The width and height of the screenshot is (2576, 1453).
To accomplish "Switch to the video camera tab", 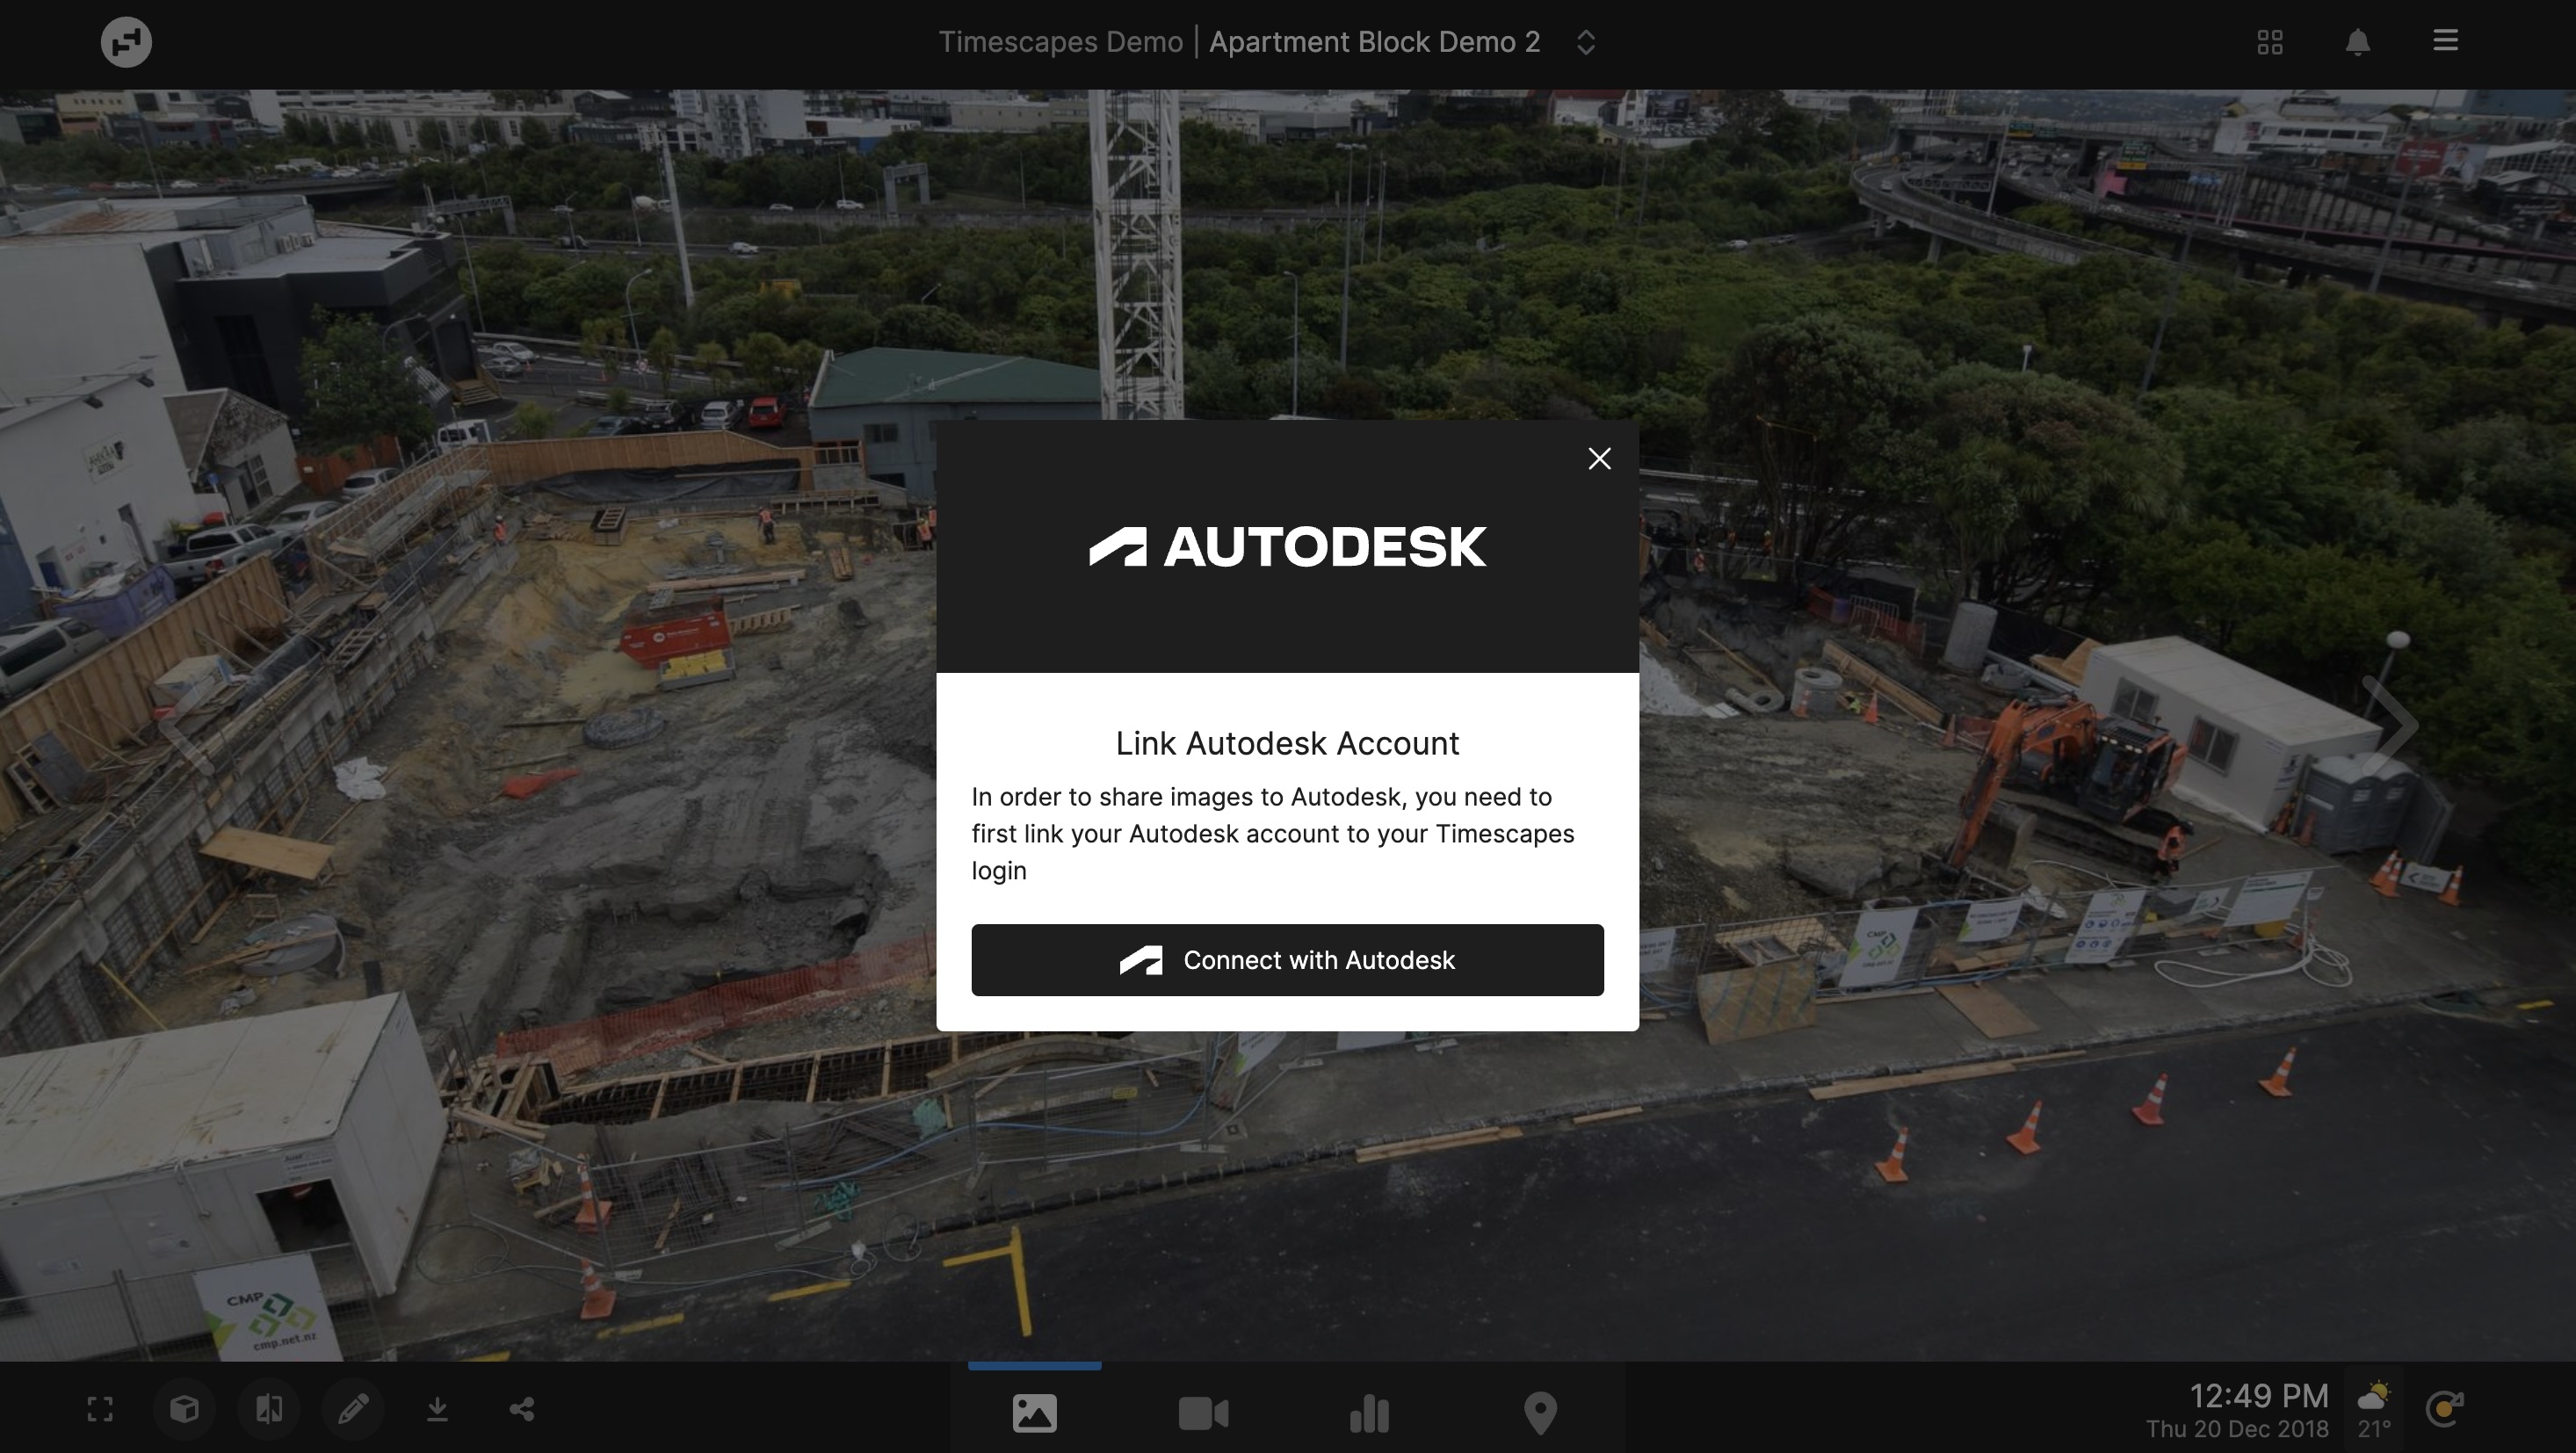I will [1203, 1413].
